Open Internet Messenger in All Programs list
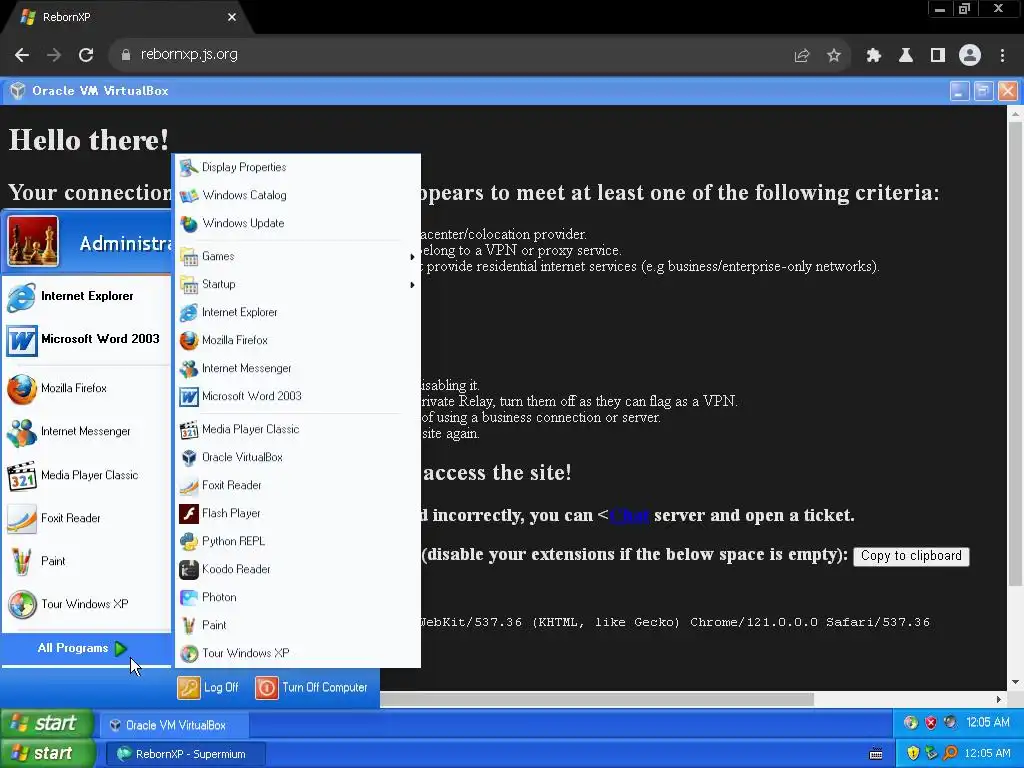This screenshot has height=768, width=1024. (x=297, y=368)
